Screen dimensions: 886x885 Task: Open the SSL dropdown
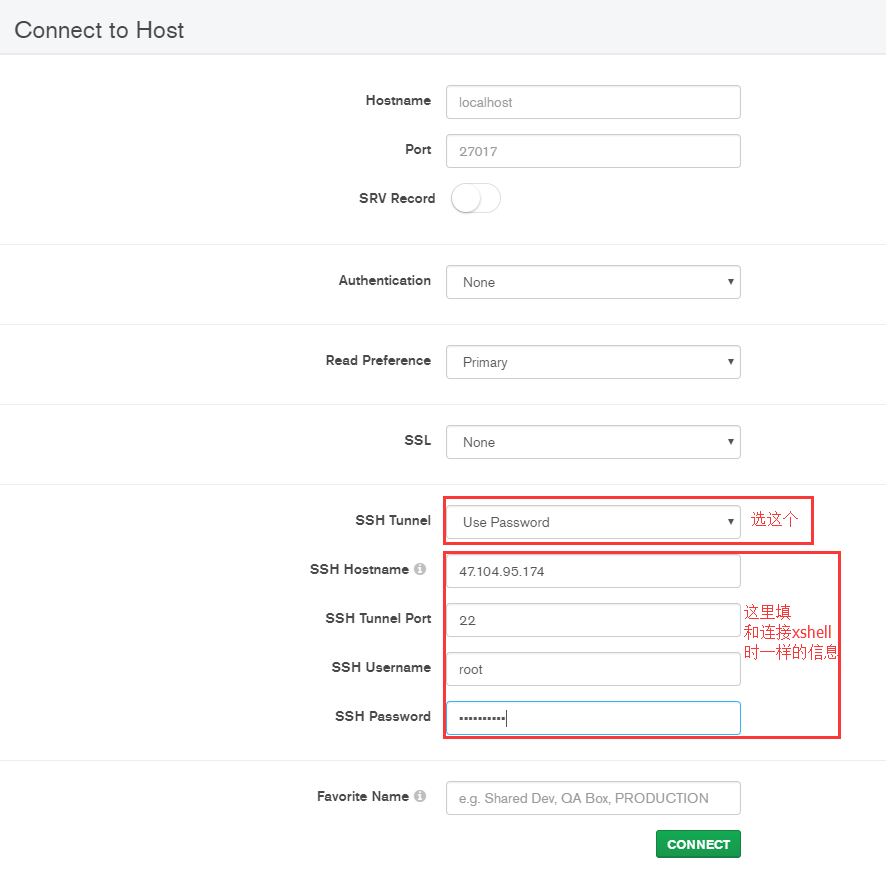click(593, 442)
